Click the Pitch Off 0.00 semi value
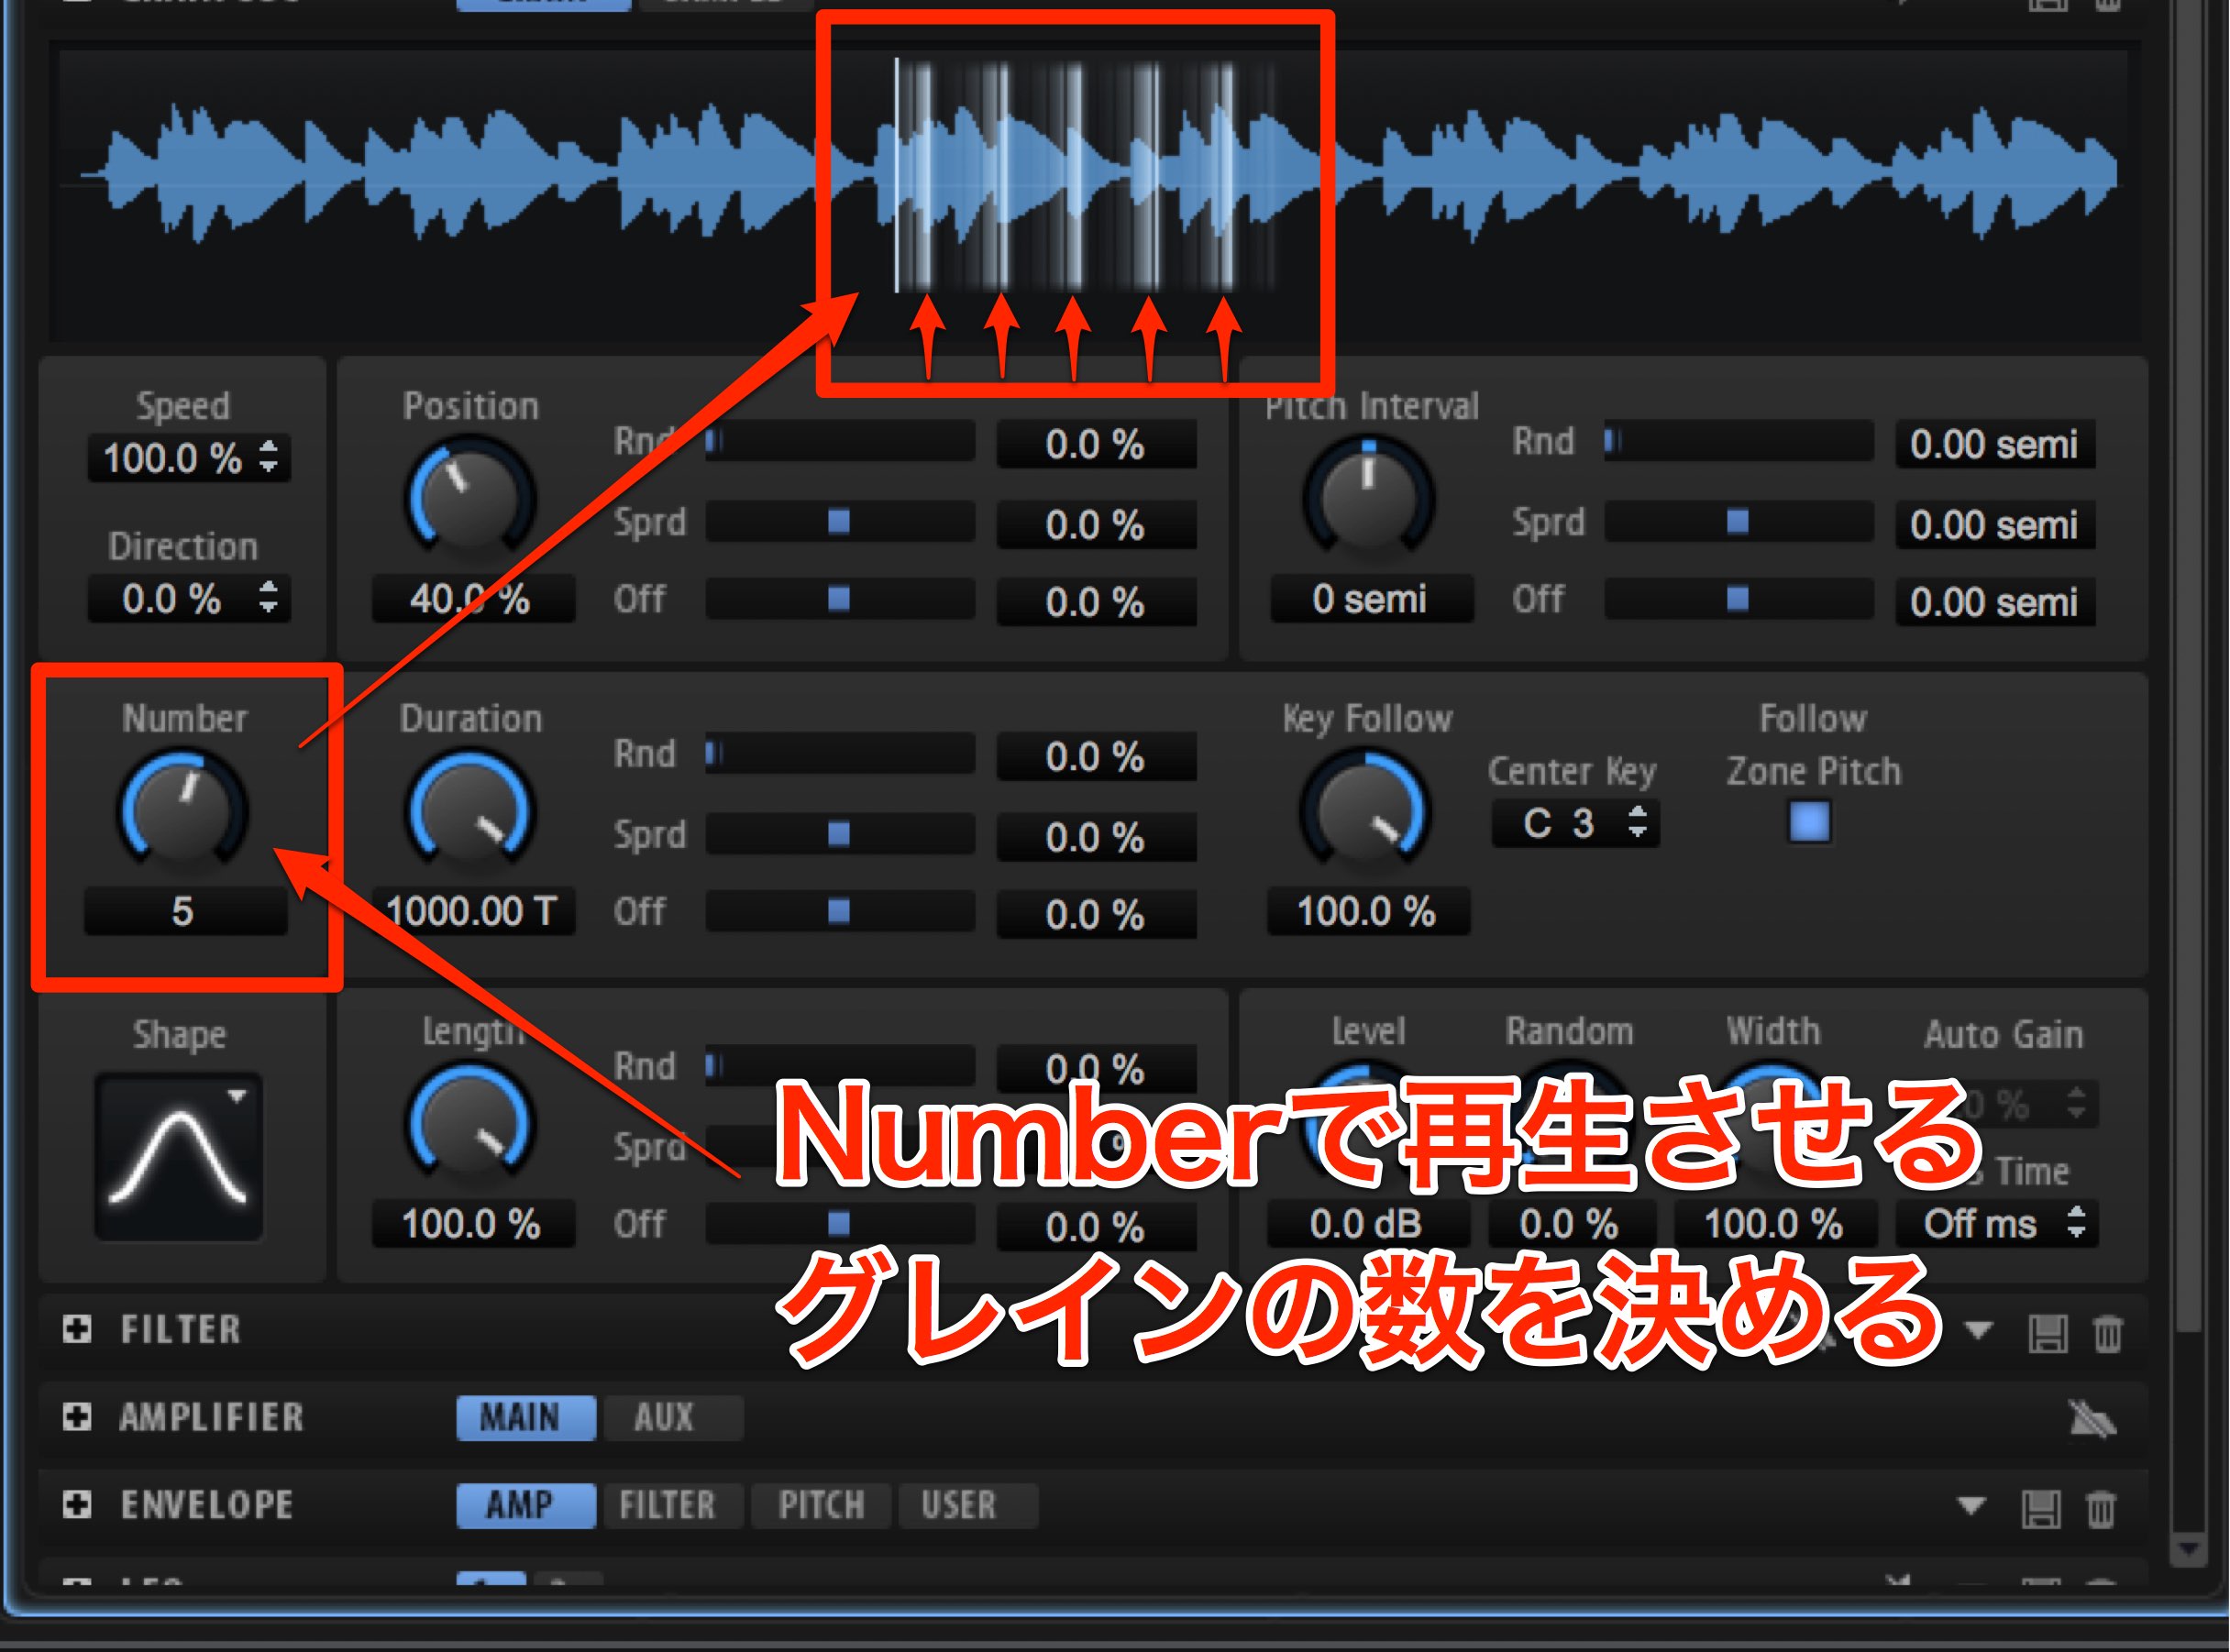This screenshot has width=2230, height=1652. (1995, 601)
